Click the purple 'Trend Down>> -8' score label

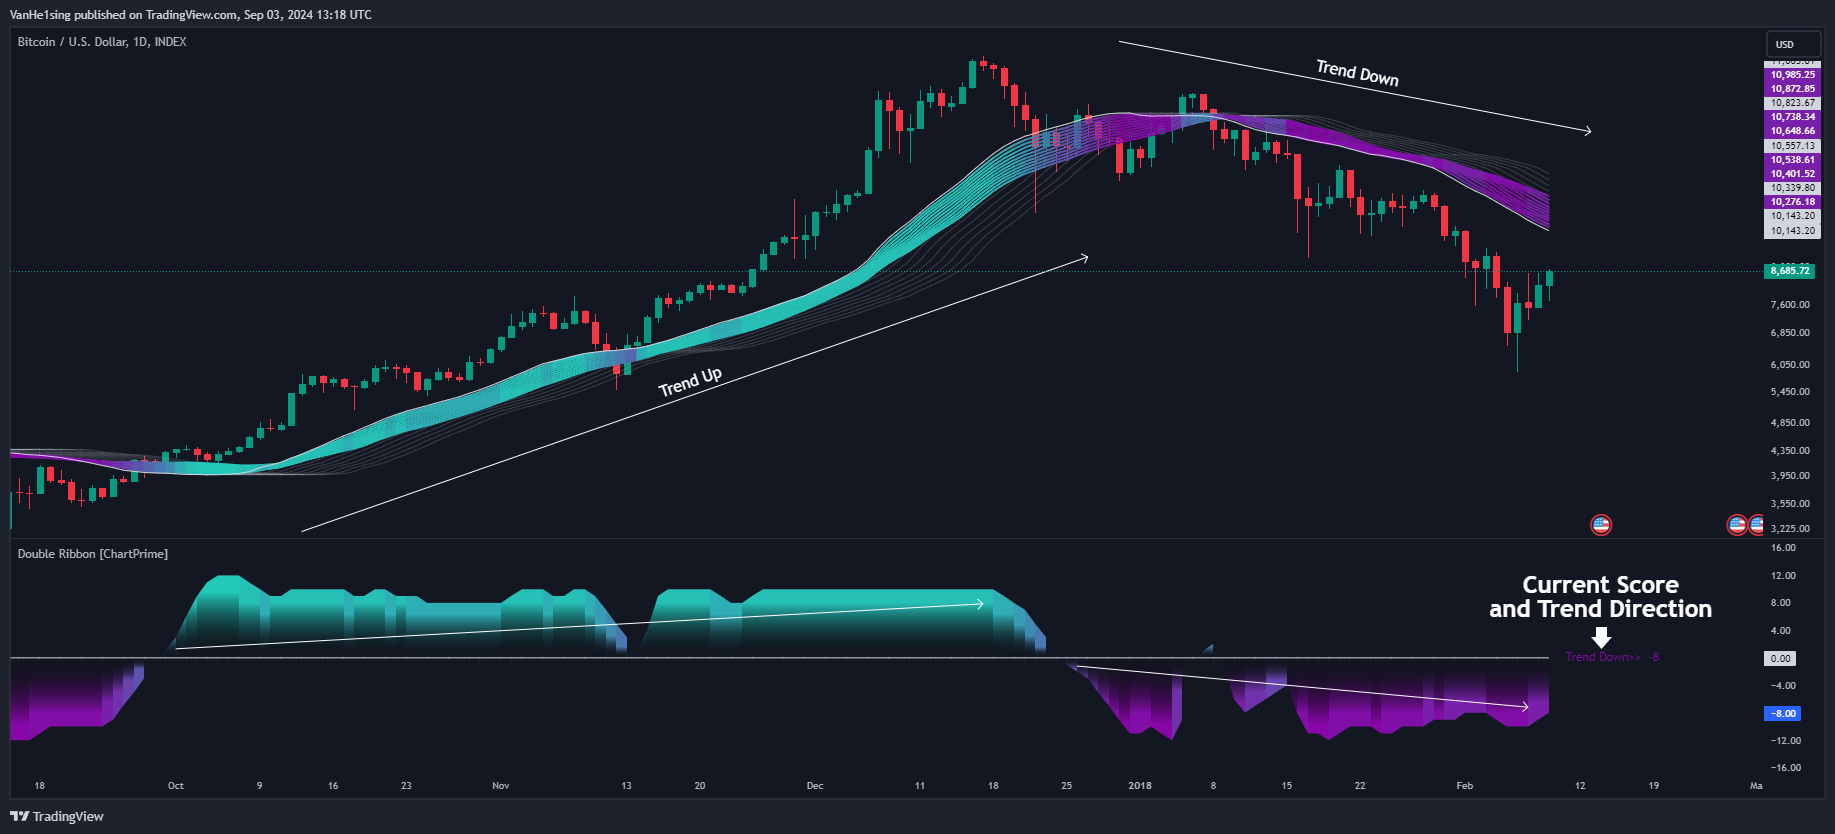pos(1612,657)
